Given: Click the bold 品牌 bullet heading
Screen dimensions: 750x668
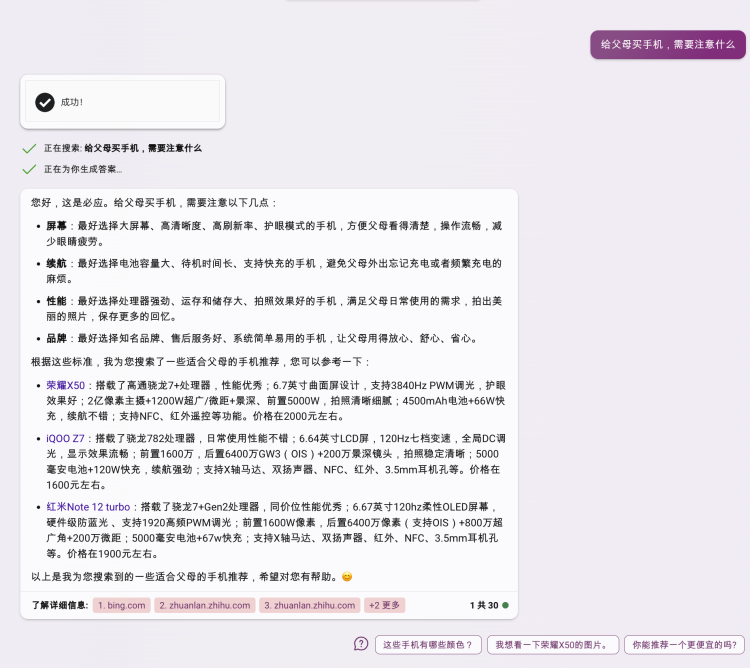Looking at the screenshot, I should click(x=56, y=339).
